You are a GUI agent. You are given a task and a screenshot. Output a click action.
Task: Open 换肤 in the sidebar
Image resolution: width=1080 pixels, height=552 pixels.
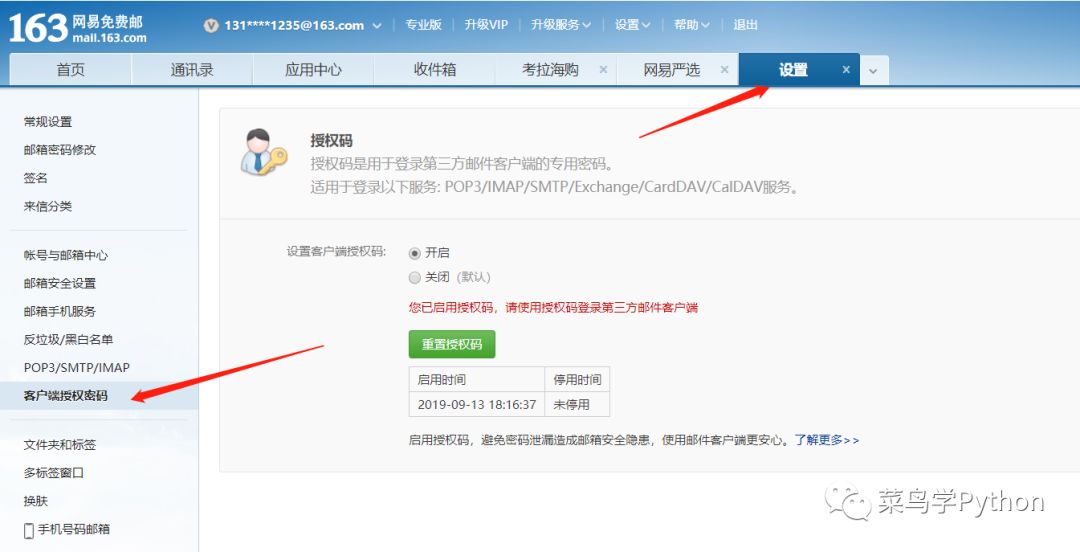pyautogui.click(x=36, y=502)
